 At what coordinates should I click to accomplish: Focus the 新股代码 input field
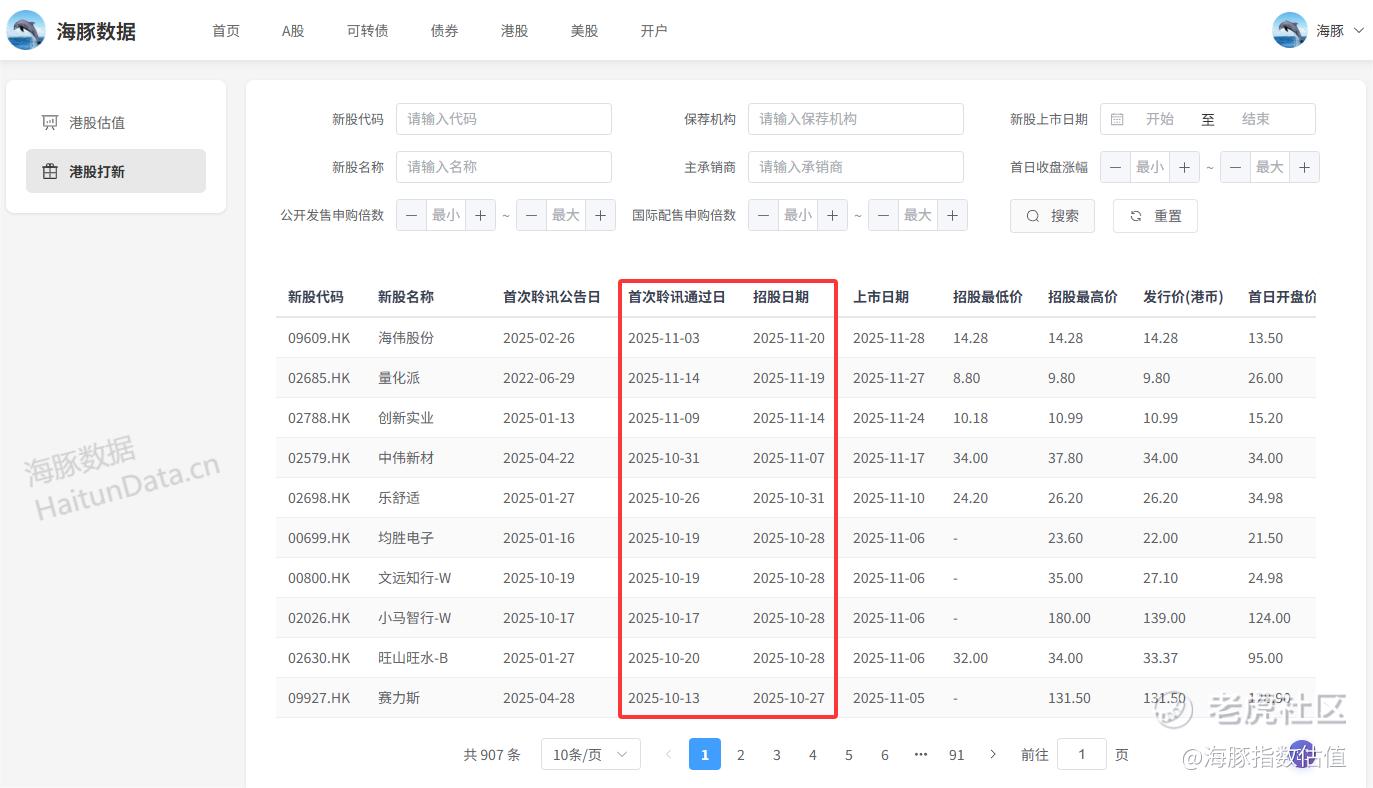coord(504,119)
